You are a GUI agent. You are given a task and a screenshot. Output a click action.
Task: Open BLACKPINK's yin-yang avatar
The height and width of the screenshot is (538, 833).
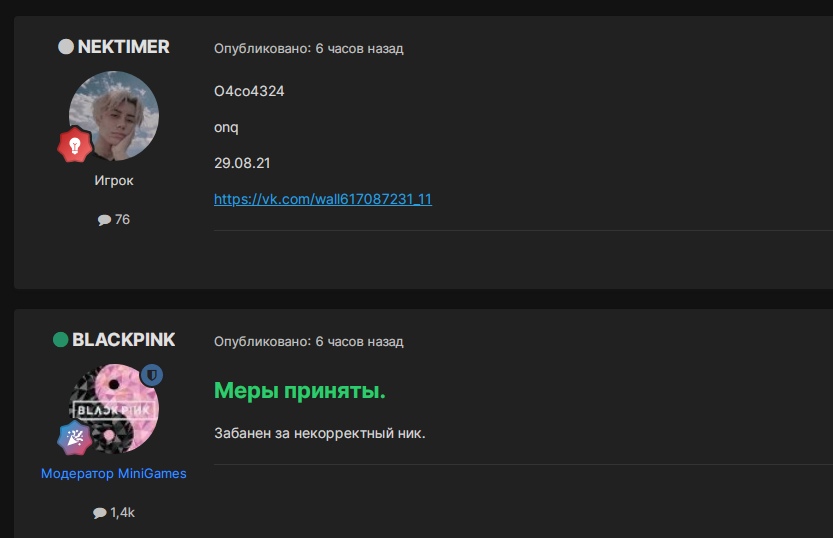pos(114,408)
